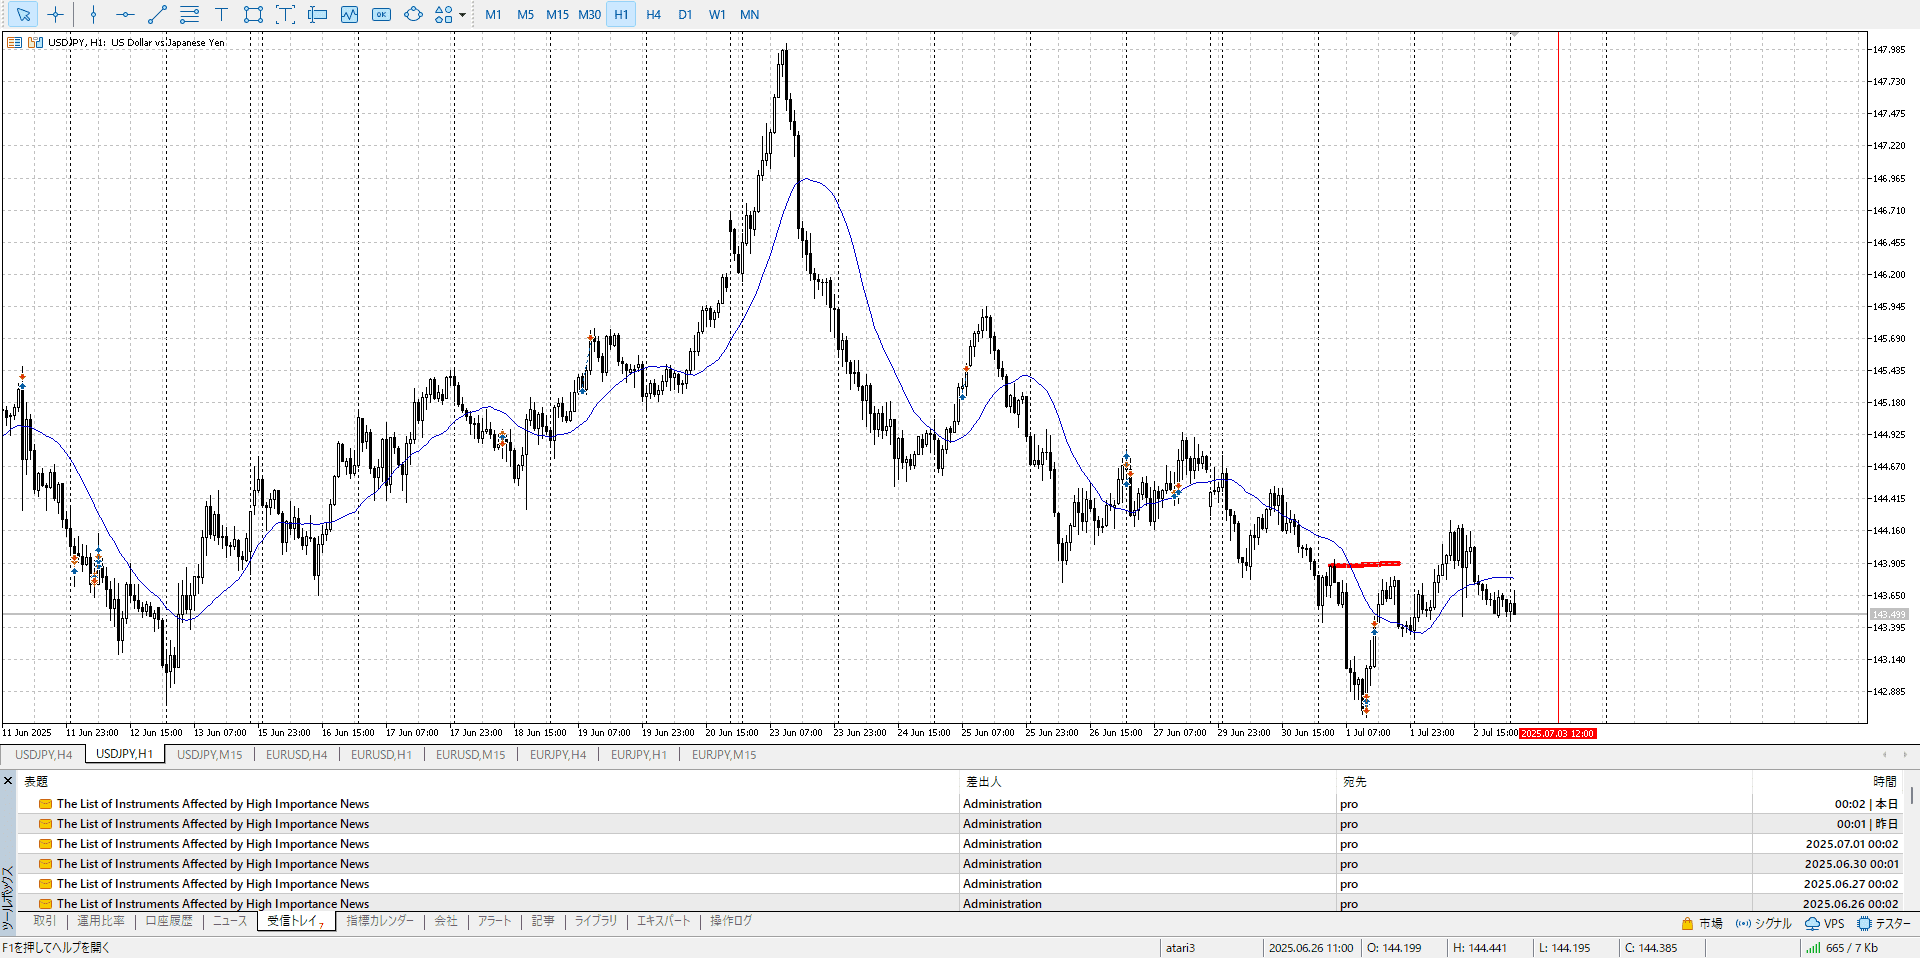Select the text tool
Viewport: 1920px width, 958px height.
click(x=221, y=15)
